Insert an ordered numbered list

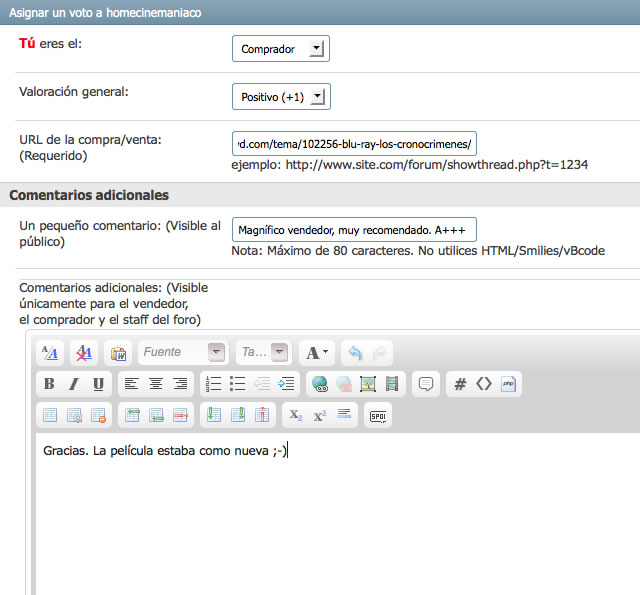[x=212, y=384]
